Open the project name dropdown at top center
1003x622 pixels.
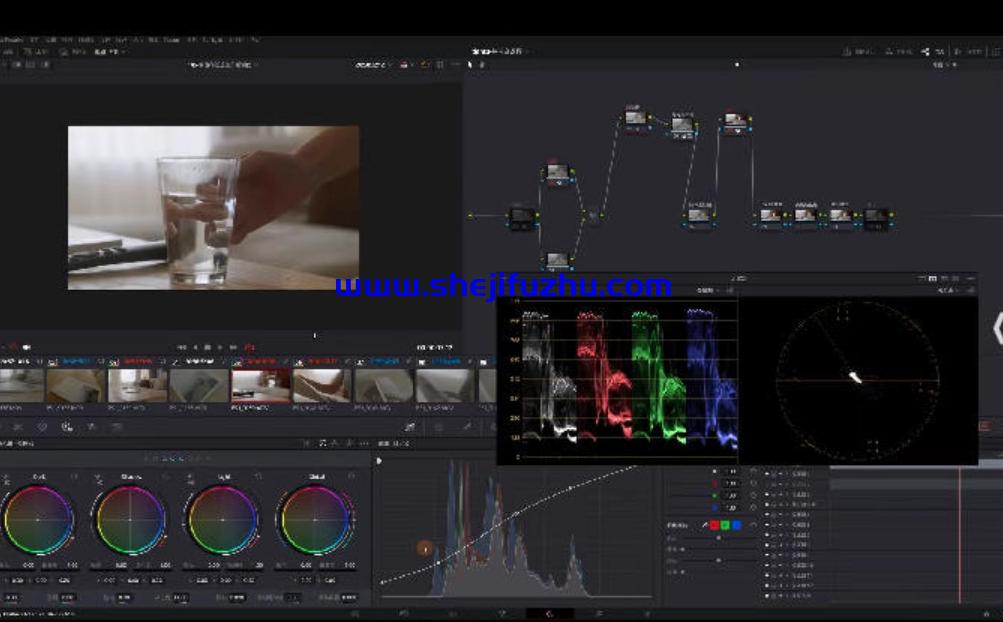coord(500,51)
